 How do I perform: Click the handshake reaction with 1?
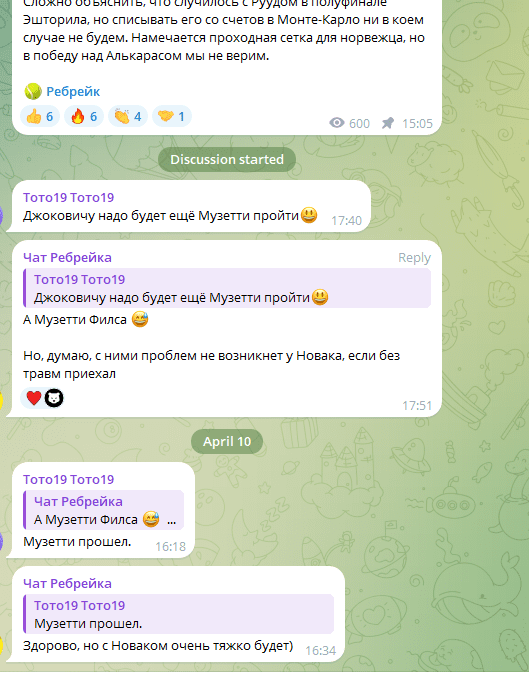pyautogui.click(x=172, y=116)
